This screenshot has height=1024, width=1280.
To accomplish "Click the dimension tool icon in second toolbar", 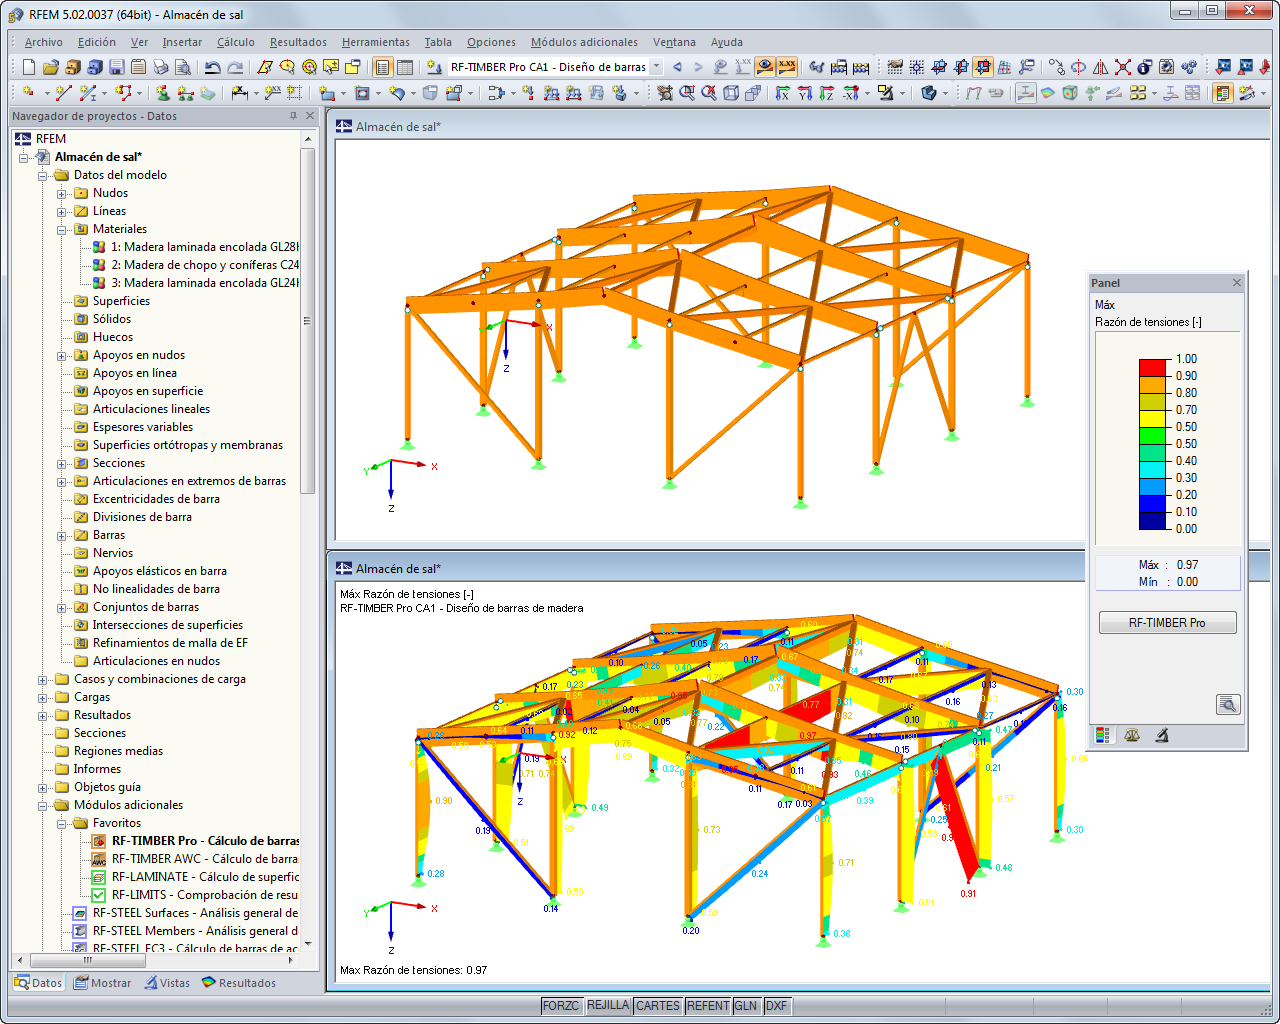I will click(240, 93).
